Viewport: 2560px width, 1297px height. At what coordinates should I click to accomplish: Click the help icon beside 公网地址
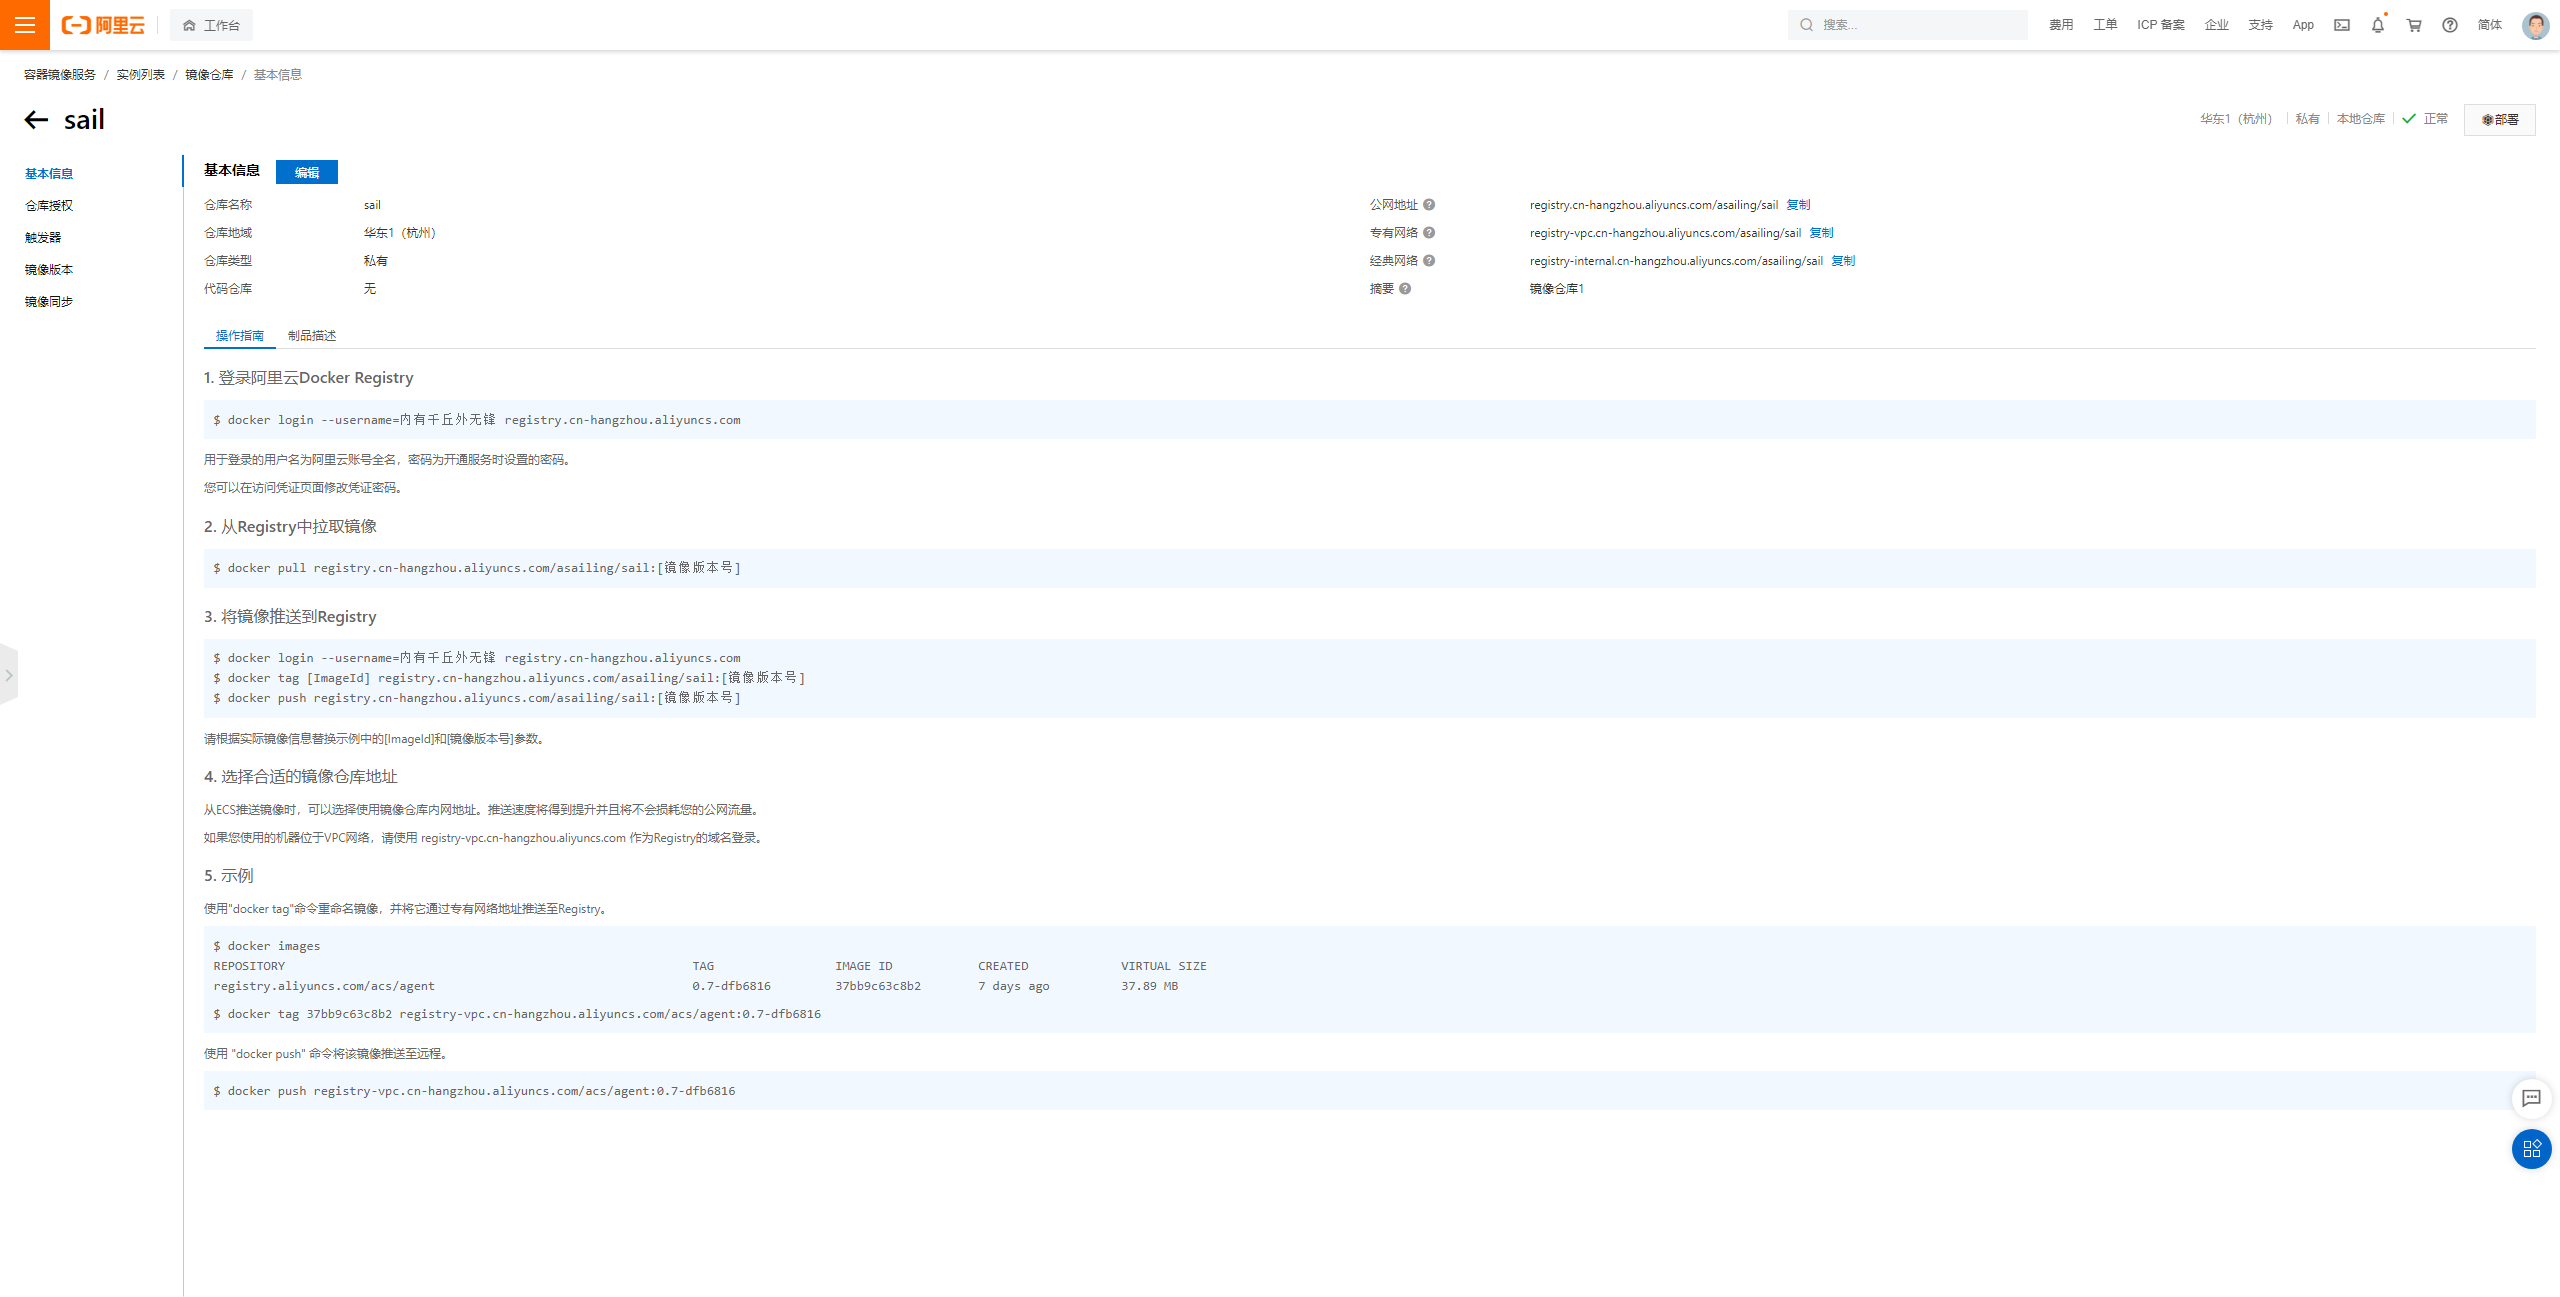(x=1429, y=205)
